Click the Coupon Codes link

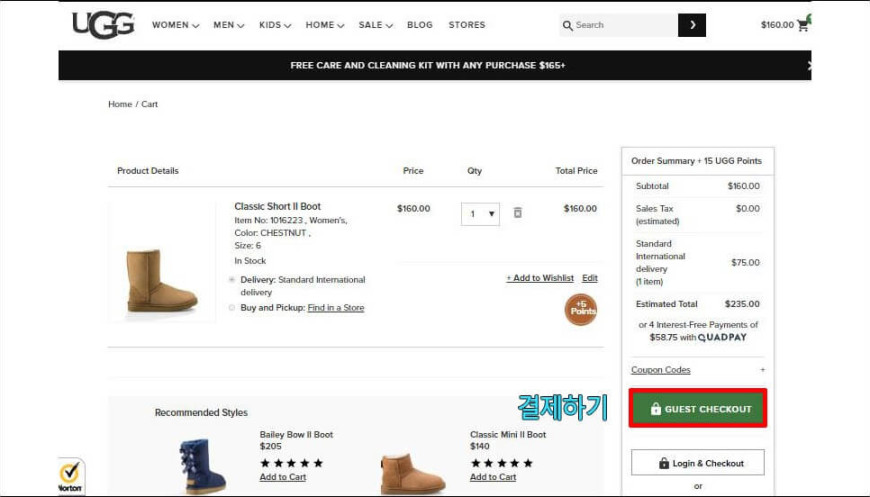[x=660, y=370]
